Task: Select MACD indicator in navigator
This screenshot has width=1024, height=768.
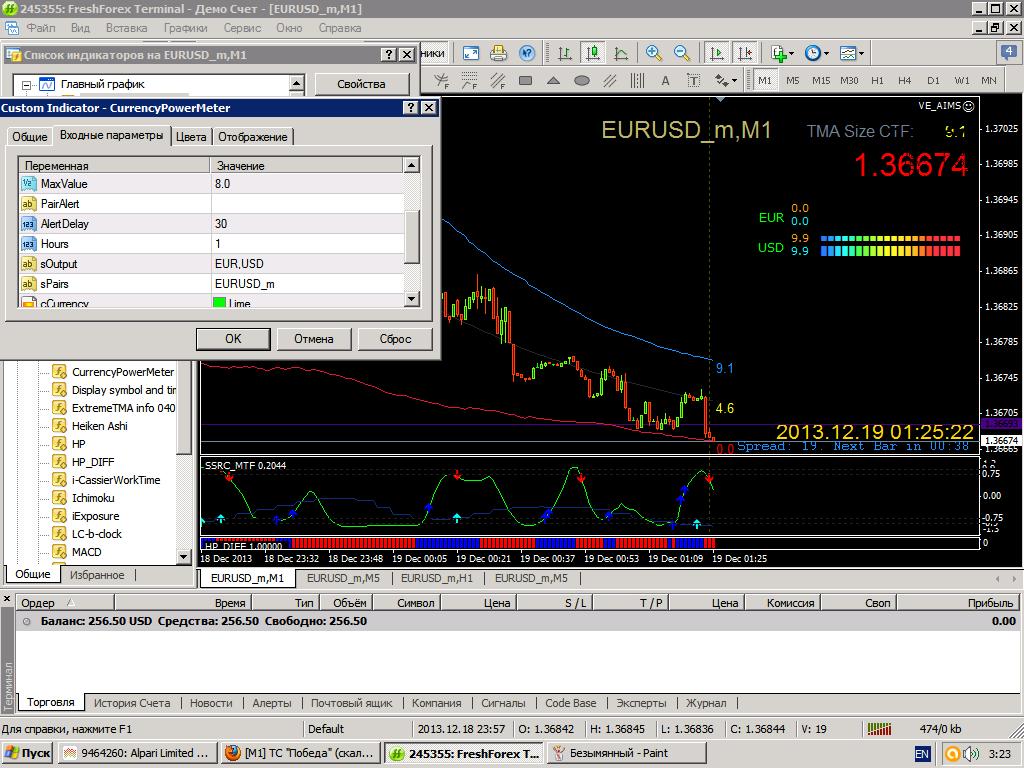Action: click(86, 552)
